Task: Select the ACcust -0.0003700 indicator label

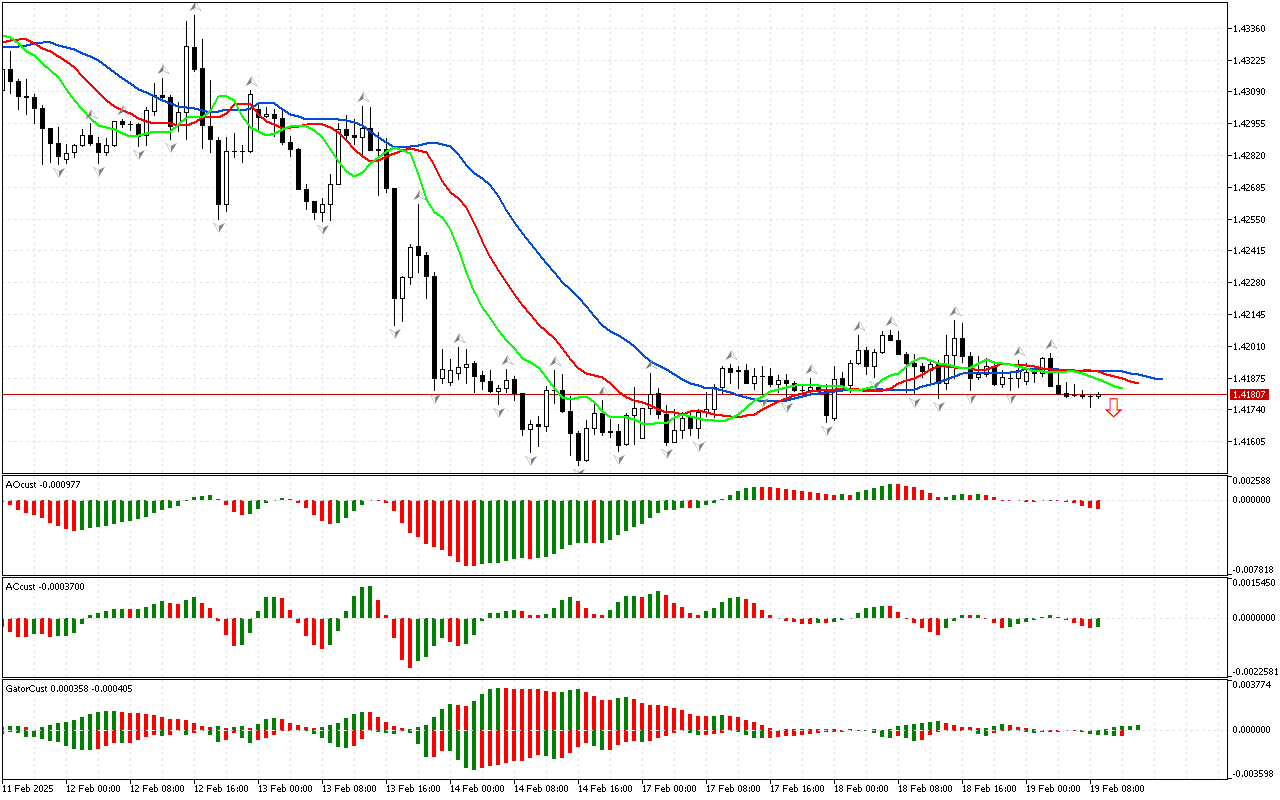Action: (x=45, y=586)
